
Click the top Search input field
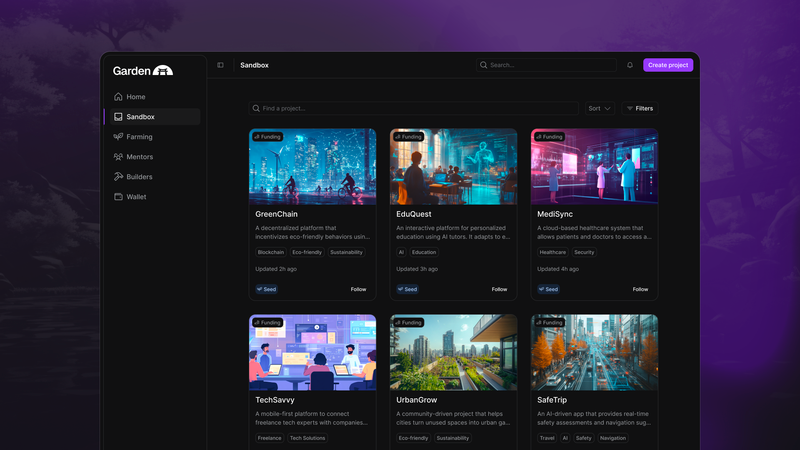[x=546, y=65]
